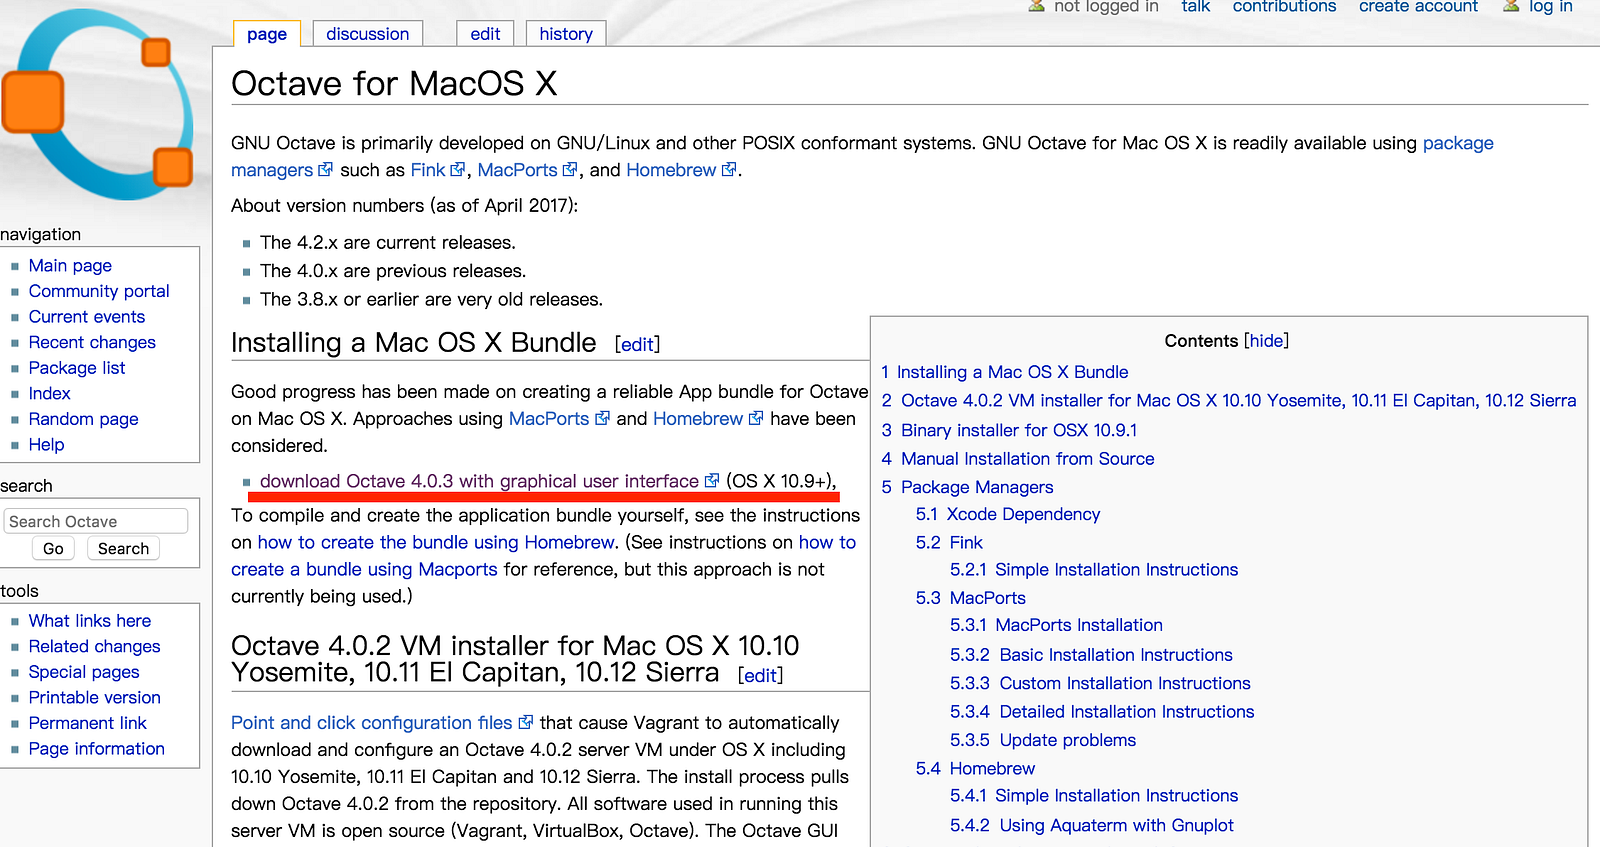
Task: Go to 'Main page' in the navigation
Action: pos(70,265)
